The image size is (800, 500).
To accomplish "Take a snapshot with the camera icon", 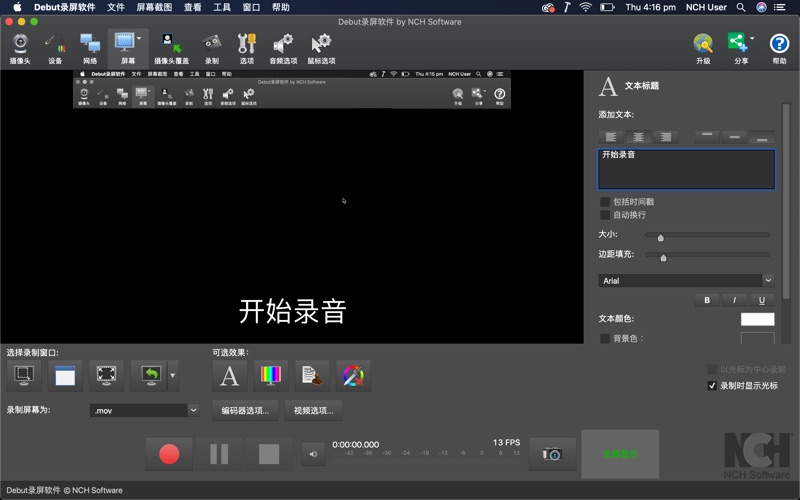I will [552, 454].
